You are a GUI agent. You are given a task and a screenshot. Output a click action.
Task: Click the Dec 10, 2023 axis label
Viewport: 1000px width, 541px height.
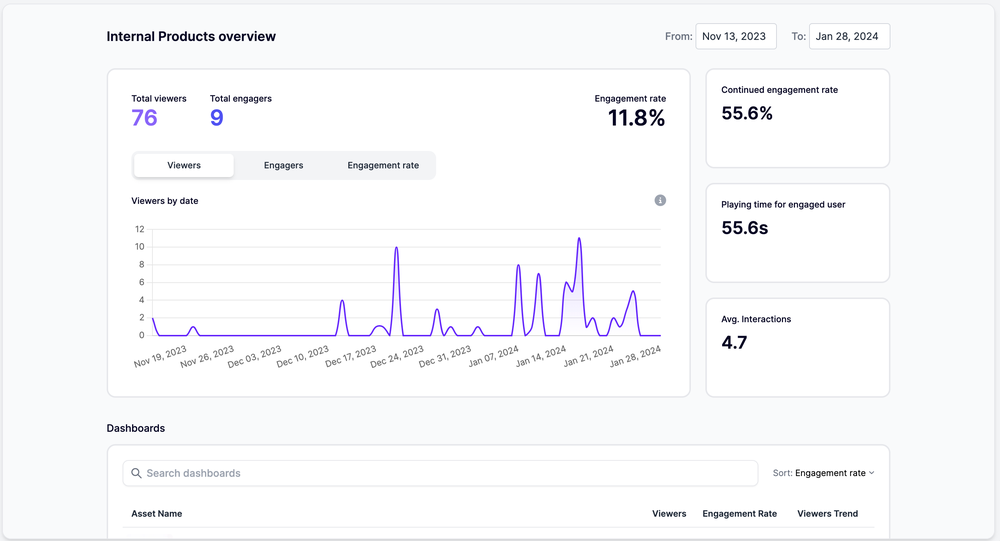tap(302, 356)
